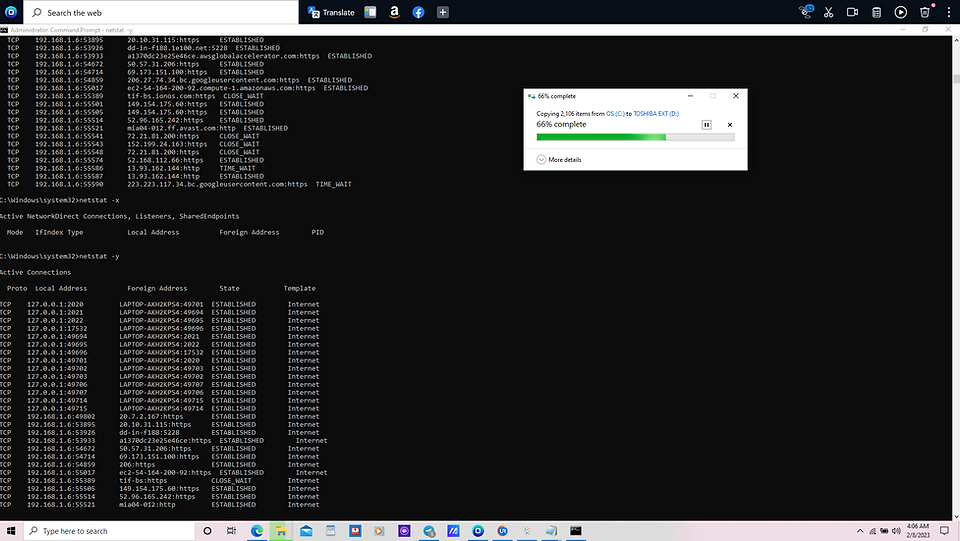Open the calculator icon in top toolbar
Image resolution: width=960 pixels, height=541 pixels.
tap(876, 12)
